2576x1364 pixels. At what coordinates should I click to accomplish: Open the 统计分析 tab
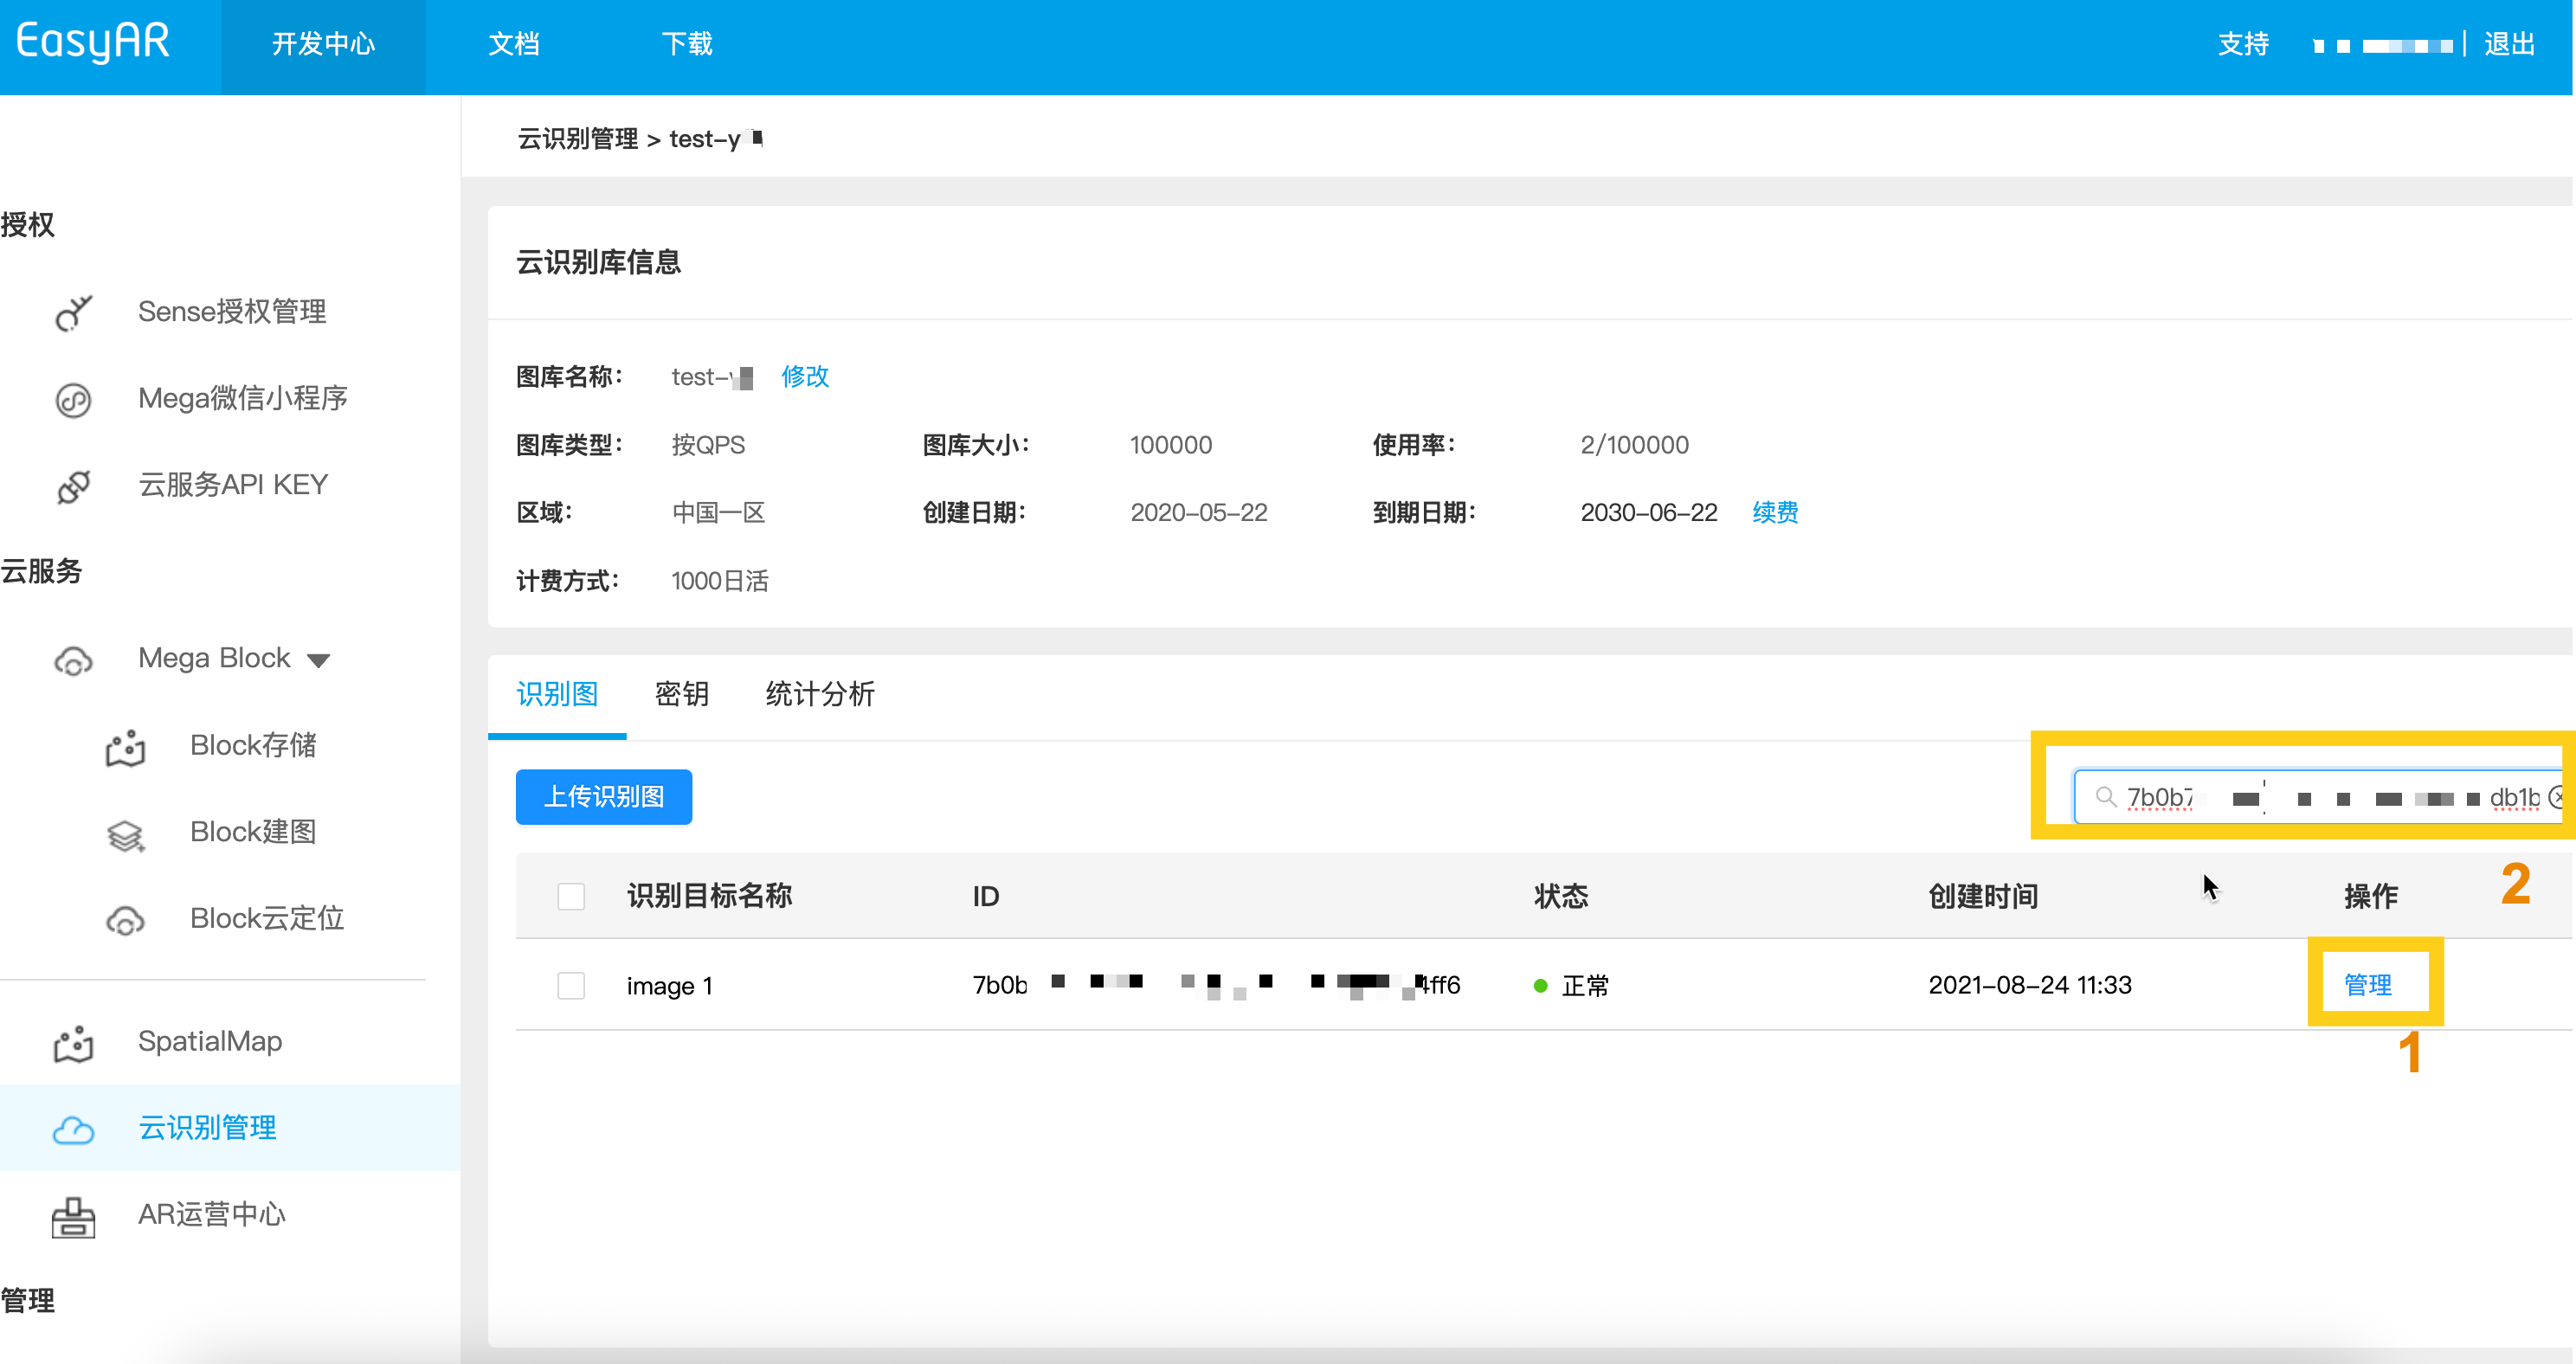[820, 694]
